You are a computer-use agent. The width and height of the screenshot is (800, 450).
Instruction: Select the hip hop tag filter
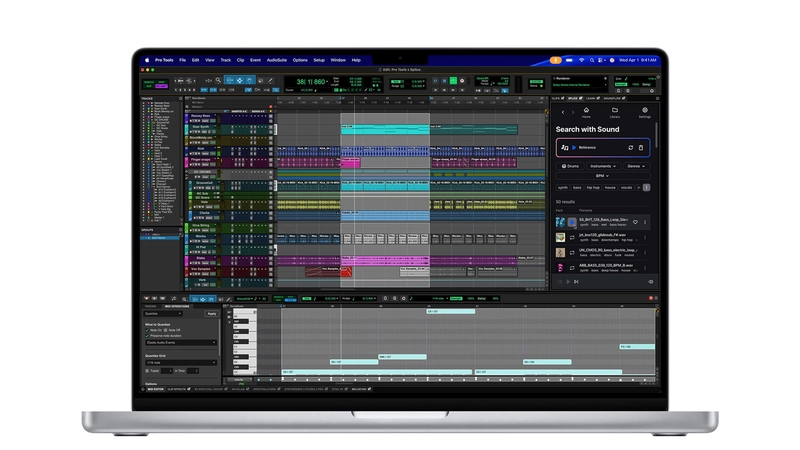tap(593, 187)
